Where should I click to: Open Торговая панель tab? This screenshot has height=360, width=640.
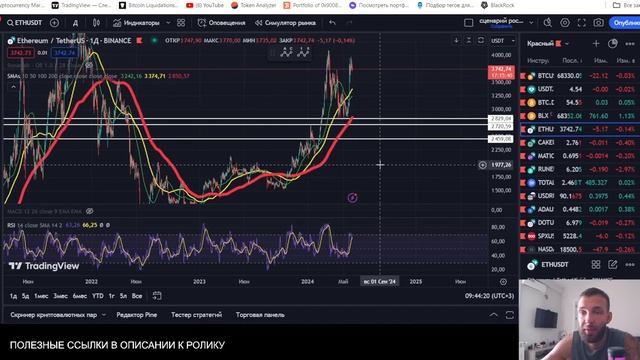click(260, 315)
